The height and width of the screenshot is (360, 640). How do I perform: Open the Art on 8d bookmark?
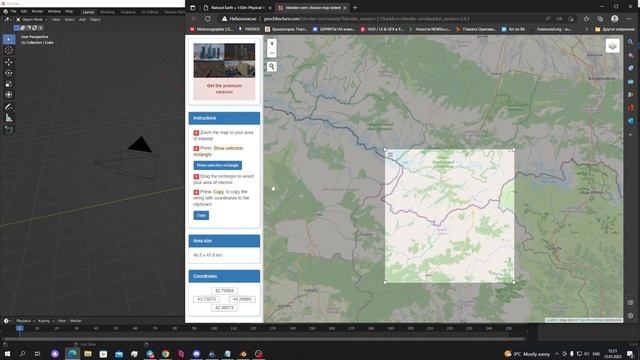513,29
